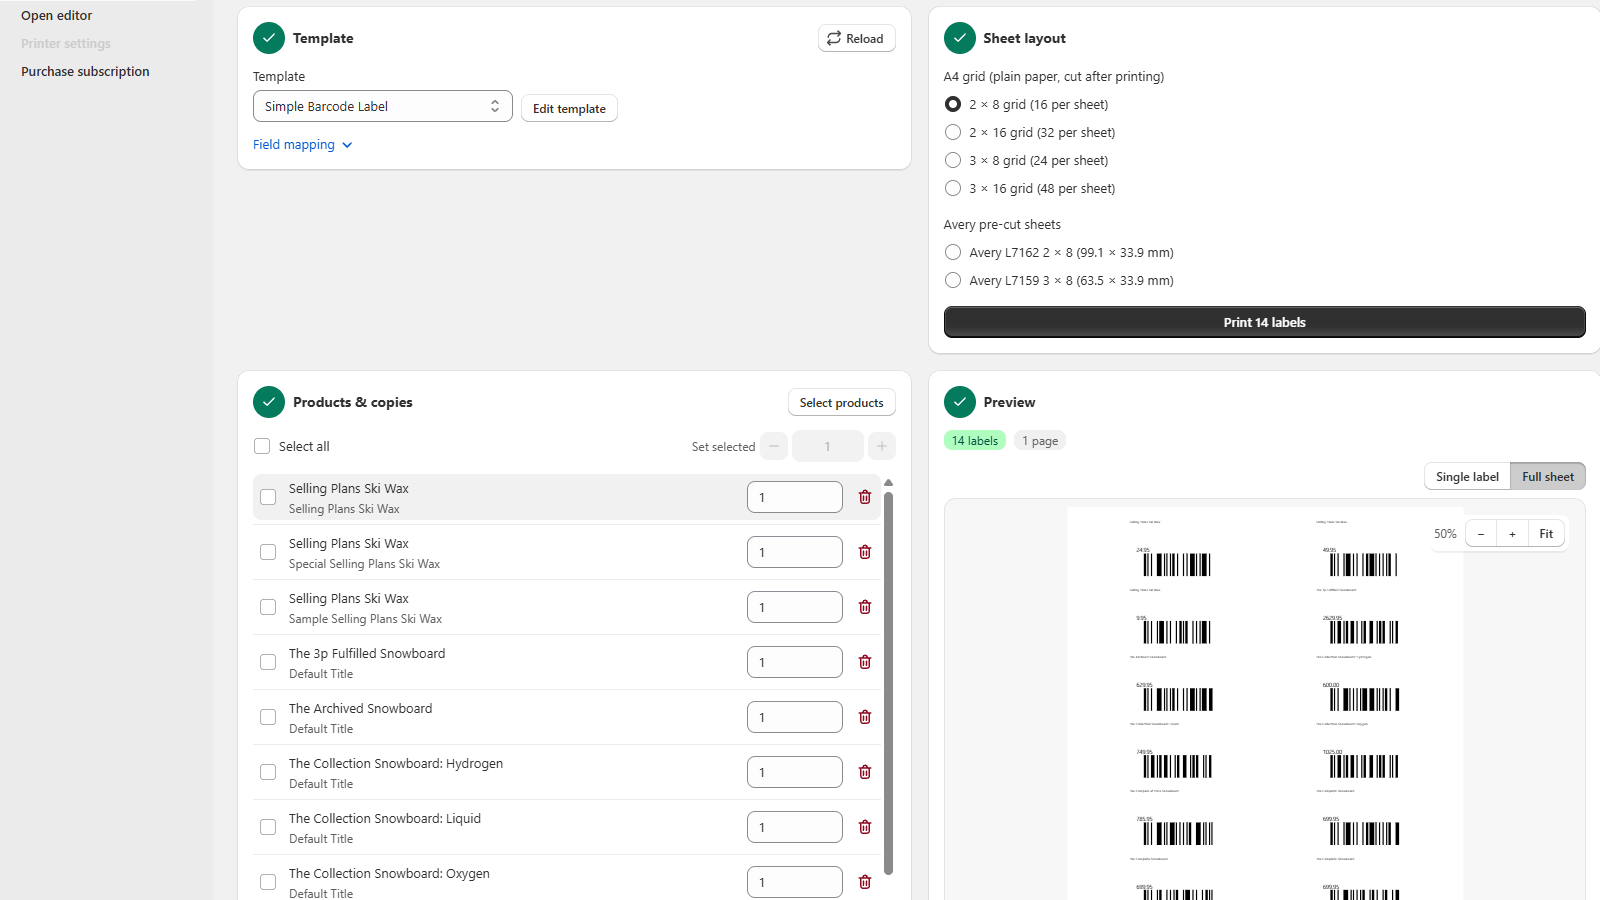This screenshot has width=1600, height=900.
Task: Open Printer settings in sidebar
Action: click(66, 44)
